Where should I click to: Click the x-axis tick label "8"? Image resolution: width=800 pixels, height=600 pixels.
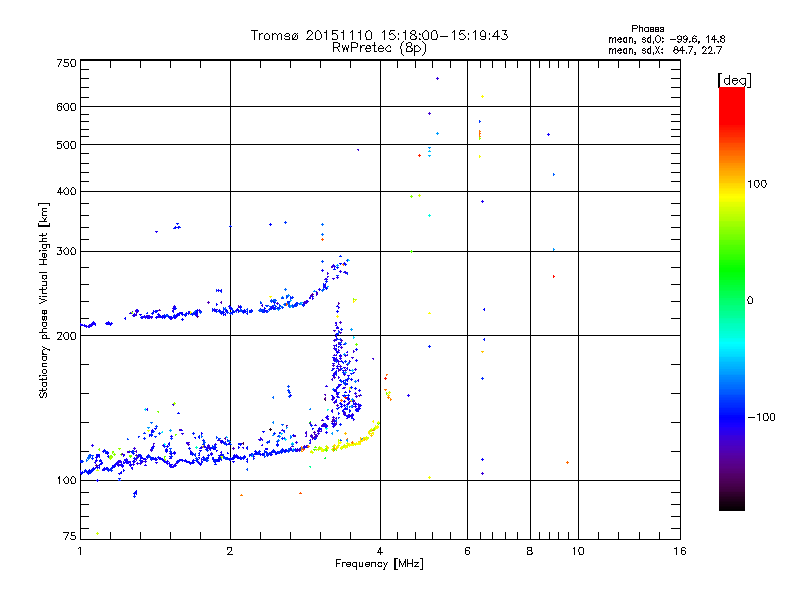click(x=530, y=551)
